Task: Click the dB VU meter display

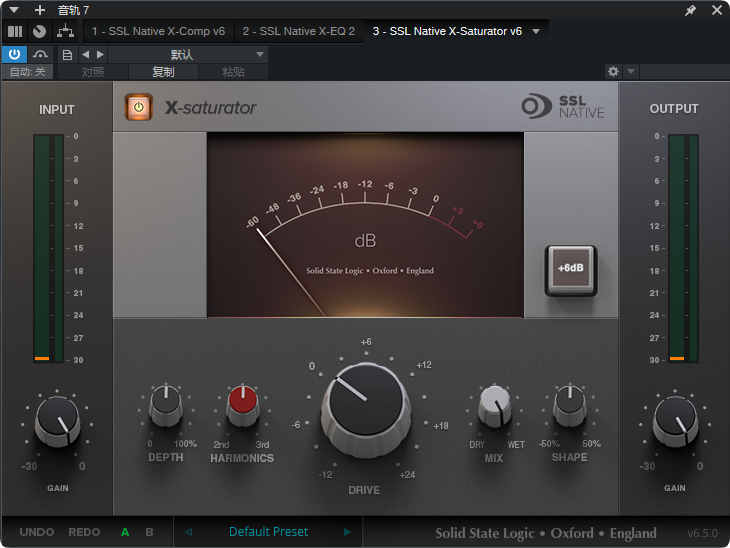Action: pos(365,225)
